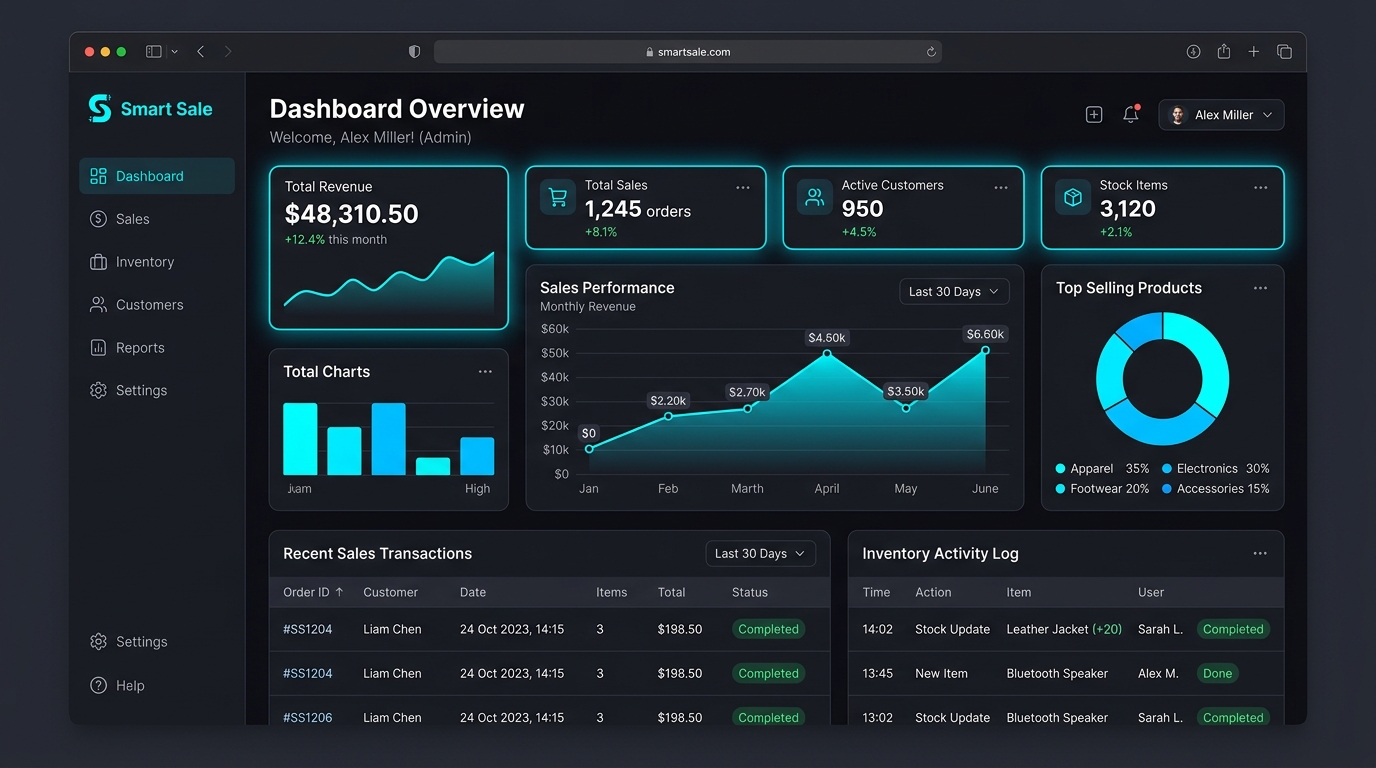Click the people icon in Active Customers
1376x768 pixels.
815,197
